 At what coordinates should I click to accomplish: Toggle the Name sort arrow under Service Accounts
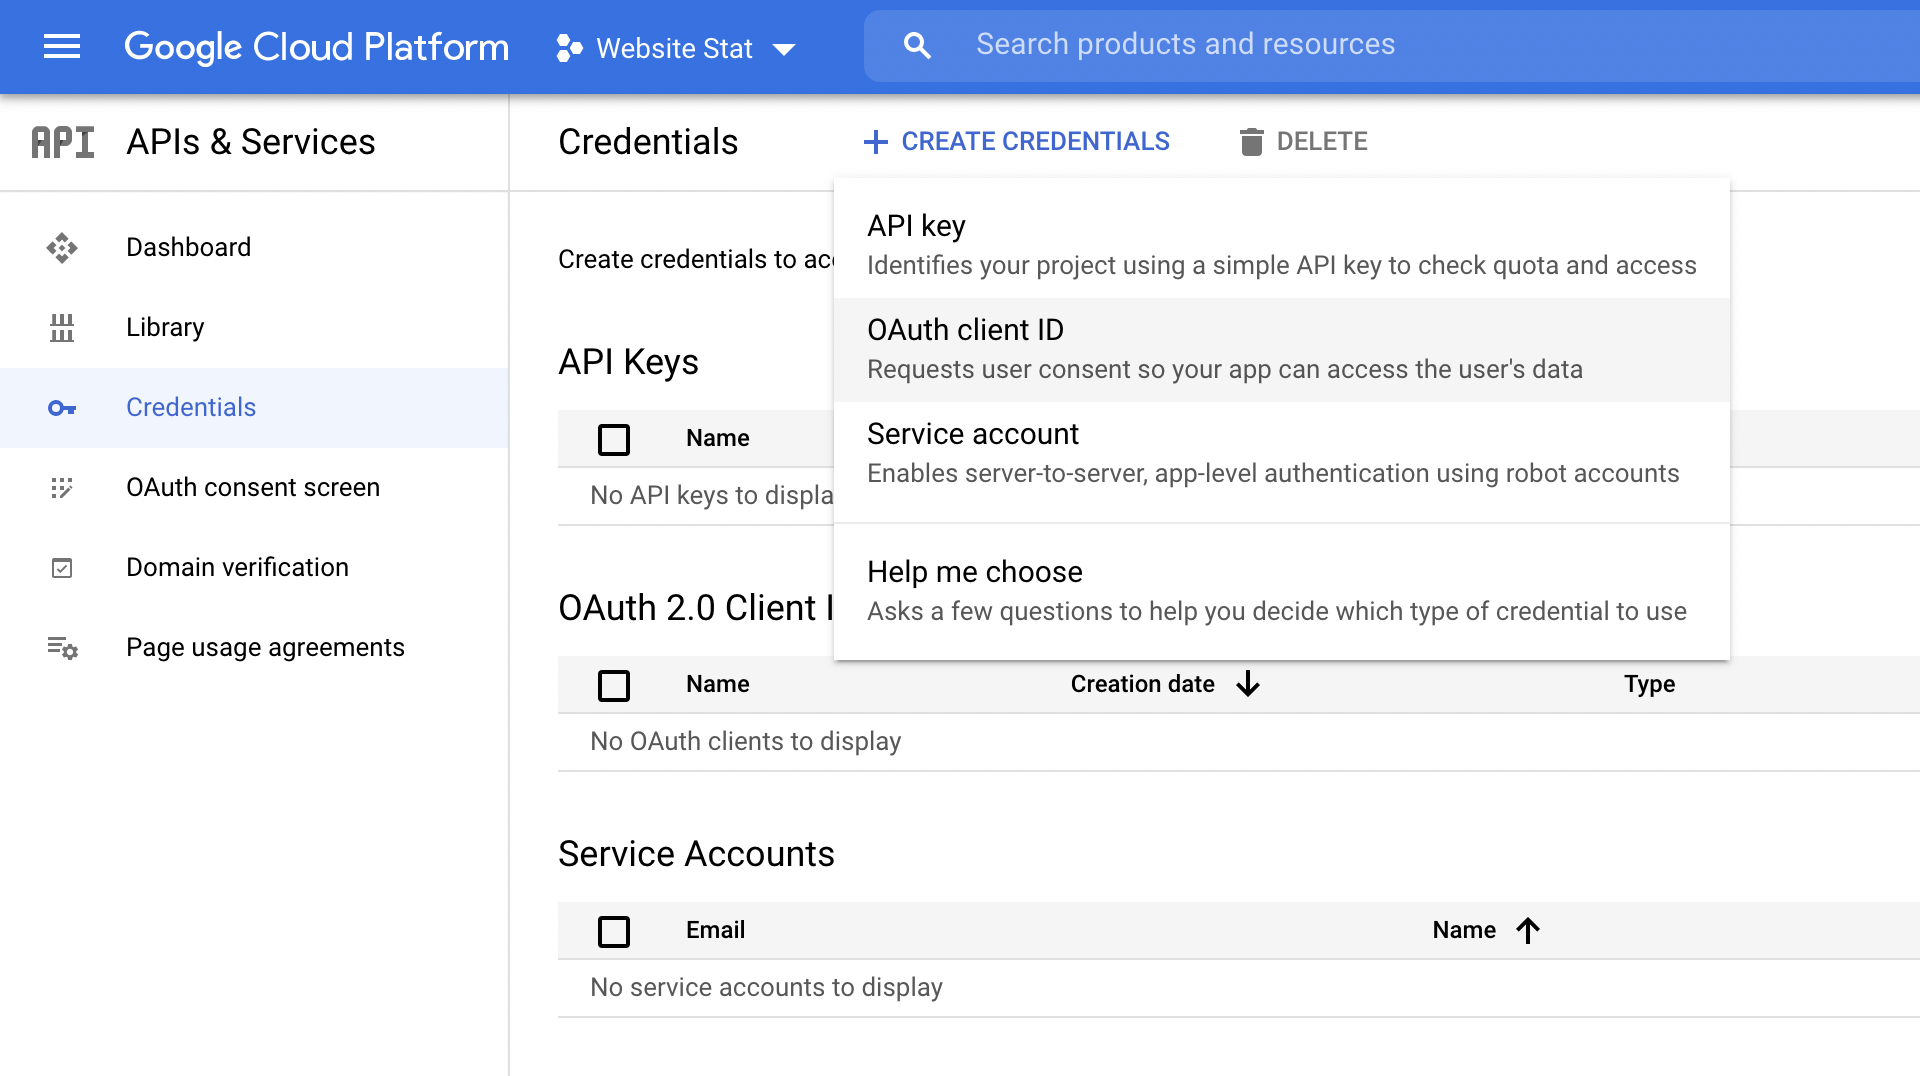coord(1527,930)
